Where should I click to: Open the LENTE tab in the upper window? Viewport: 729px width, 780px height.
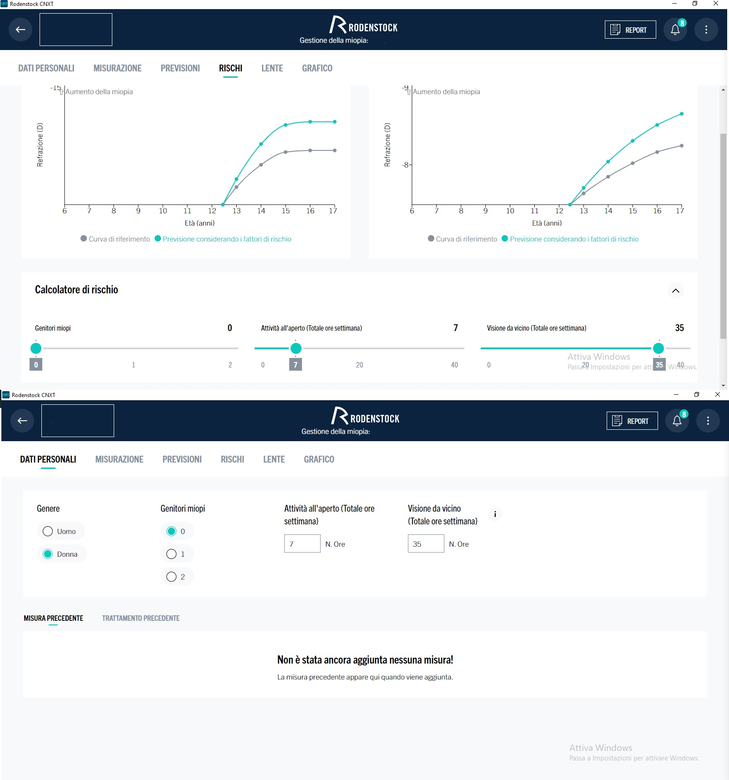[x=272, y=68]
